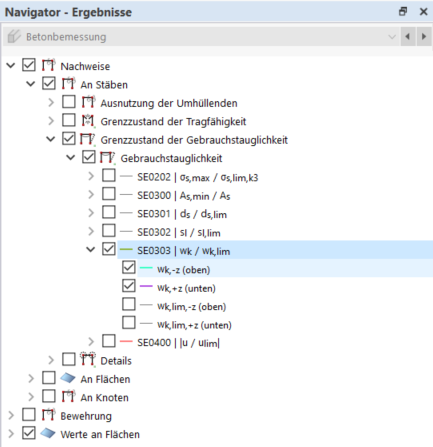Click the Betonbemessung add-on icon
Viewport: 433px width, 447px height.
pyautogui.click(x=14, y=36)
